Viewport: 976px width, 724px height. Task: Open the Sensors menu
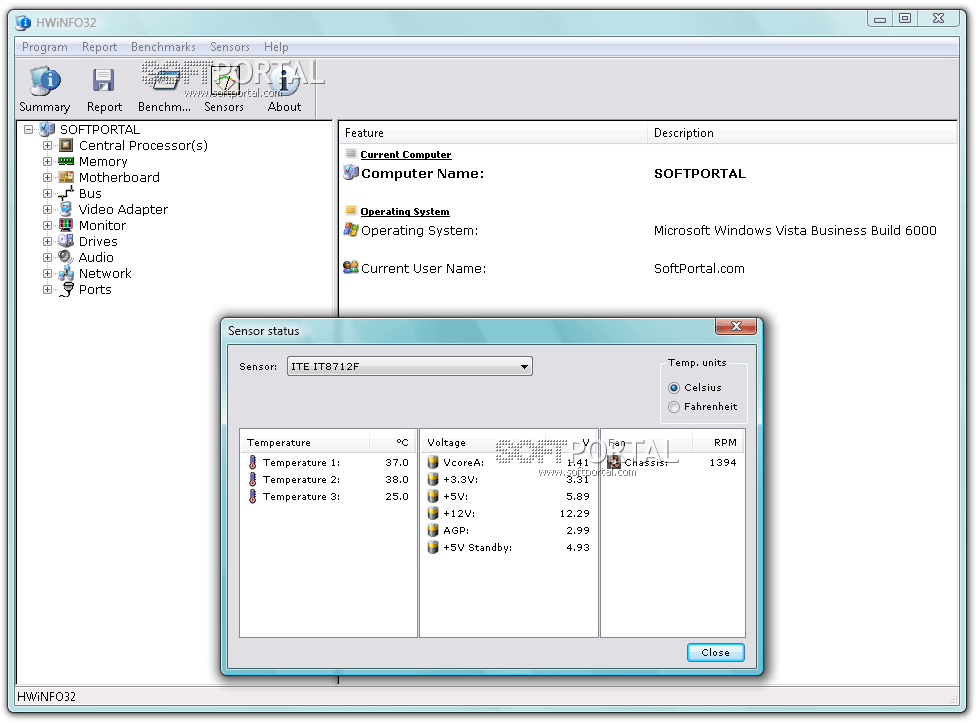tap(230, 47)
